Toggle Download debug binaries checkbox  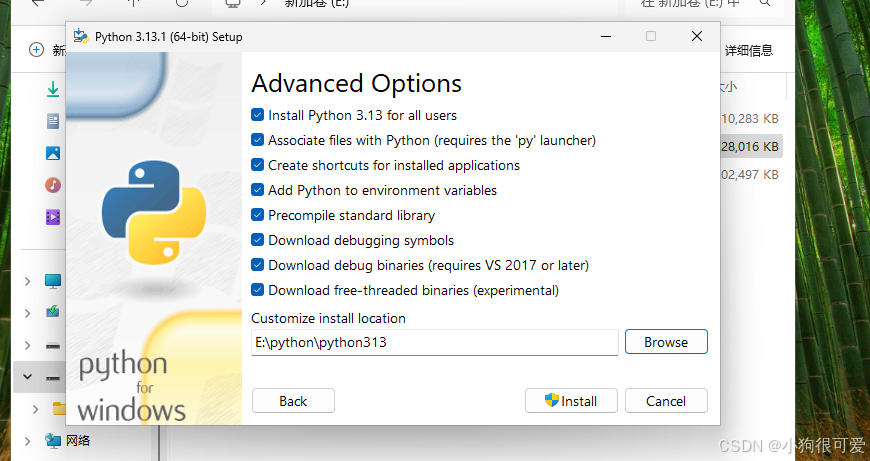[x=257, y=265]
